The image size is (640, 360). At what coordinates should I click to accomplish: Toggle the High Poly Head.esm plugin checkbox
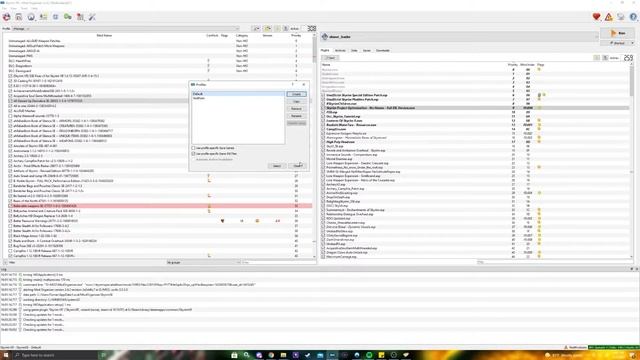tap(323, 142)
